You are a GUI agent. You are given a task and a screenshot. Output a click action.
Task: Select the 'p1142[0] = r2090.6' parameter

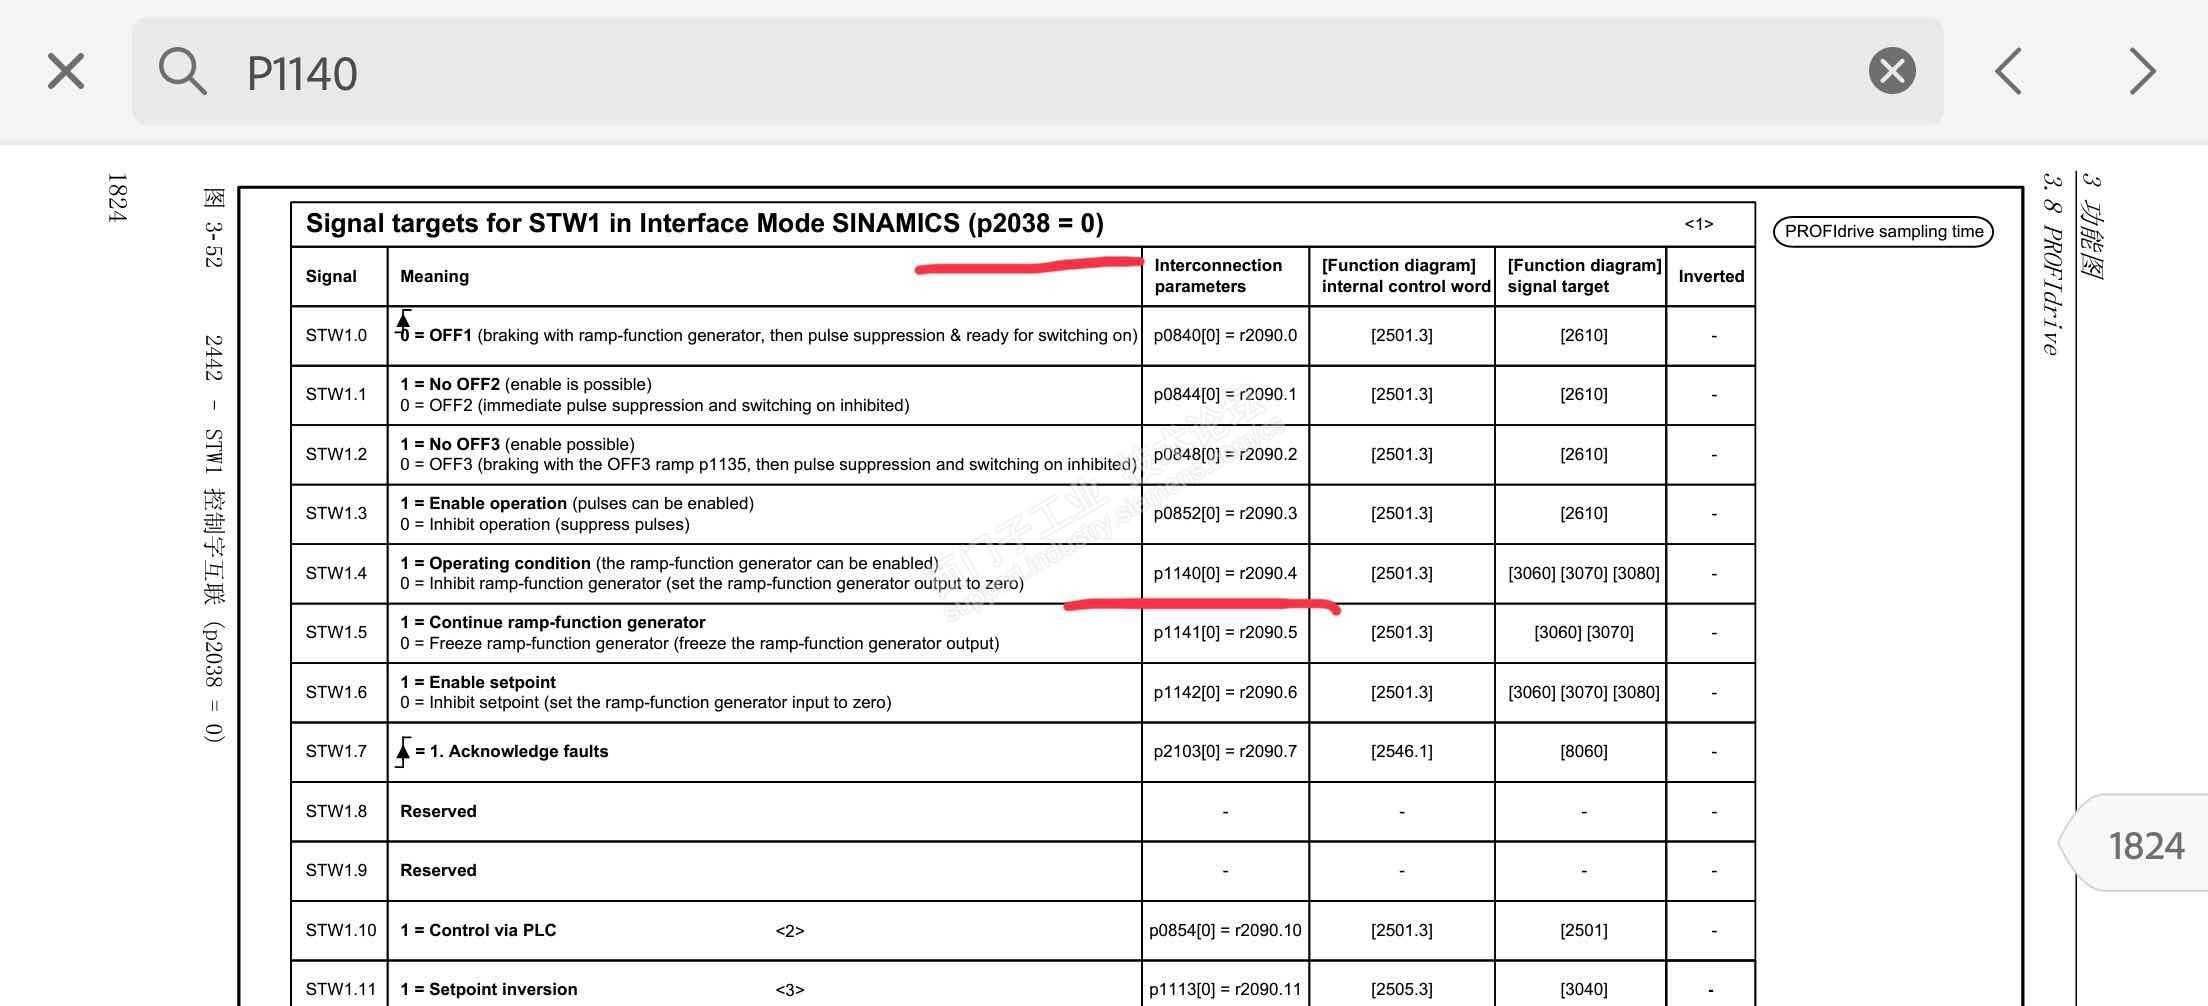tap(1225, 692)
